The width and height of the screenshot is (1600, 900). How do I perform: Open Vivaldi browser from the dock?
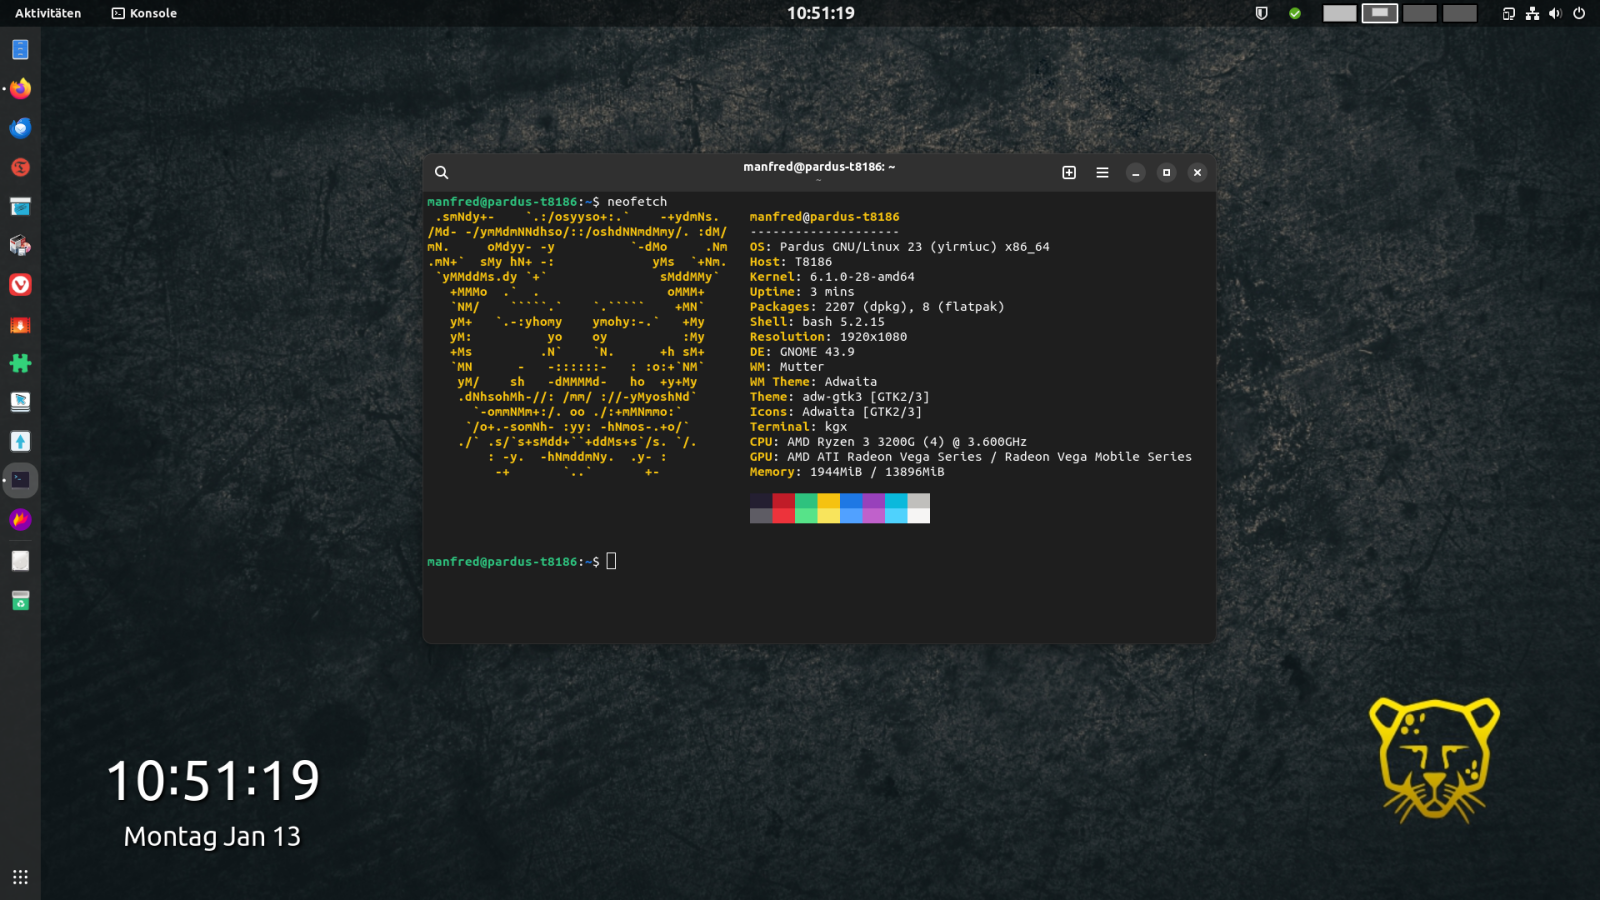pyautogui.click(x=20, y=285)
